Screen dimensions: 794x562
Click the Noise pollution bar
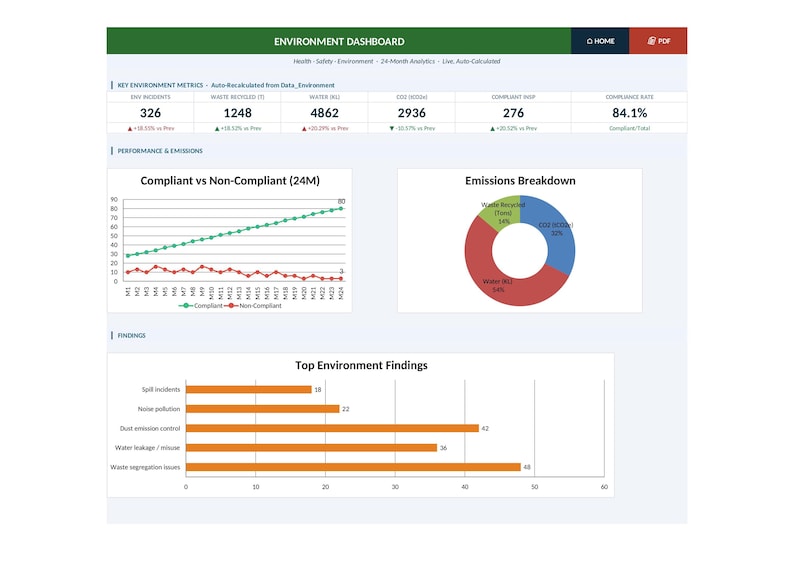pos(262,409)
